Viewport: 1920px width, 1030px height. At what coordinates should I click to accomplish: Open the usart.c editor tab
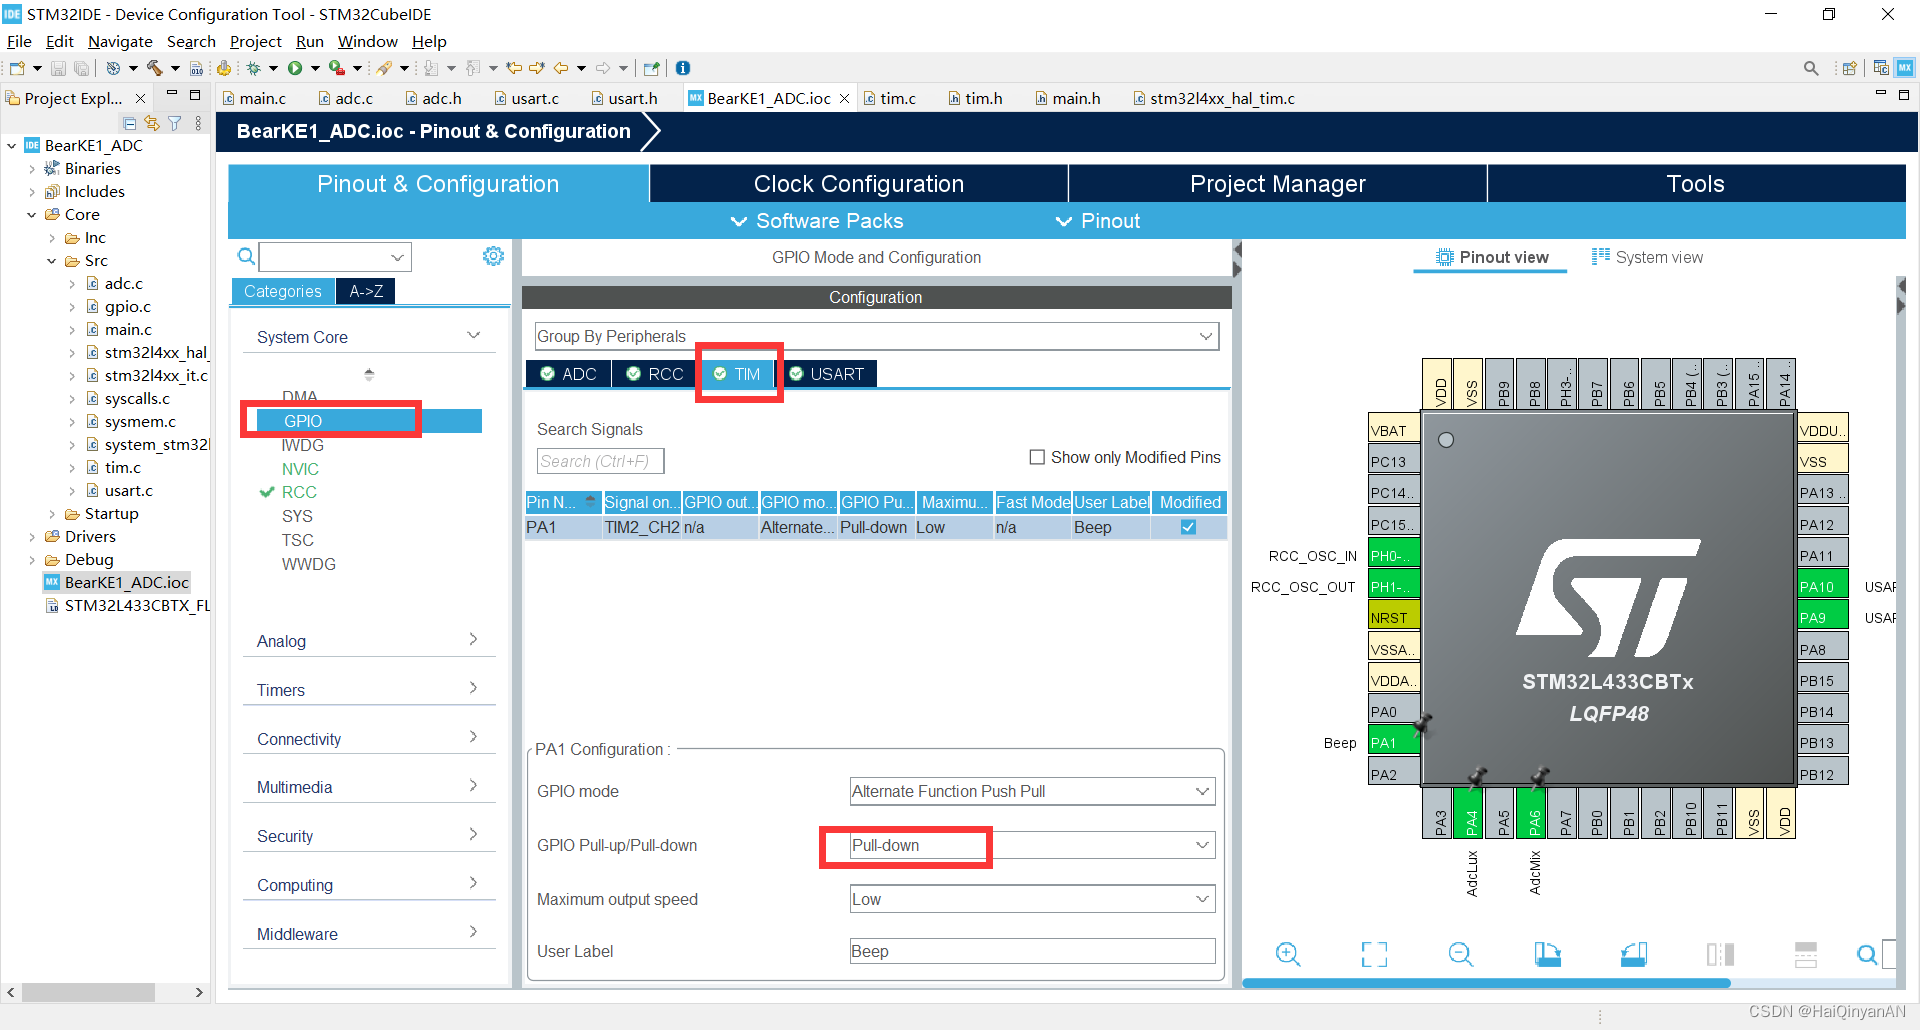(527, 98)
